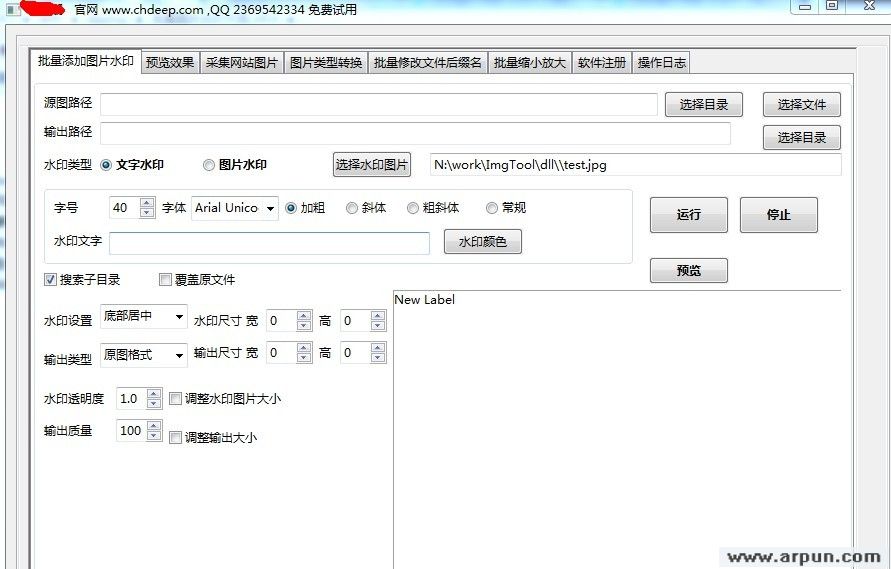Select the 图片水印 radio button
891x569 pixels.
pos(209,165)
